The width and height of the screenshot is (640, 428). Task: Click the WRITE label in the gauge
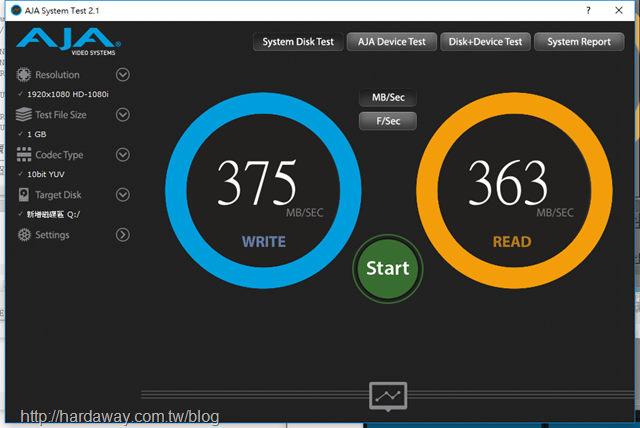click(x=264, y=242)
